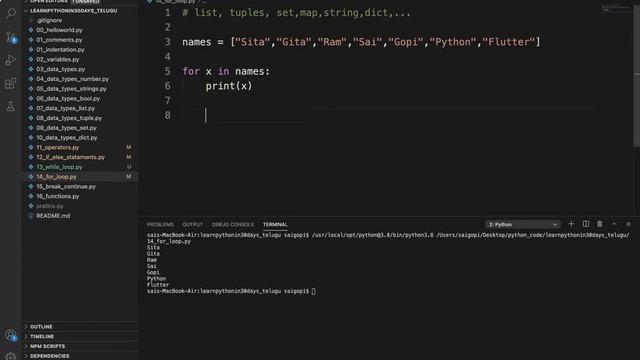Click the info icon beside README.md
The width and height of the screenshot is (640, 360).
pos(31,216)
